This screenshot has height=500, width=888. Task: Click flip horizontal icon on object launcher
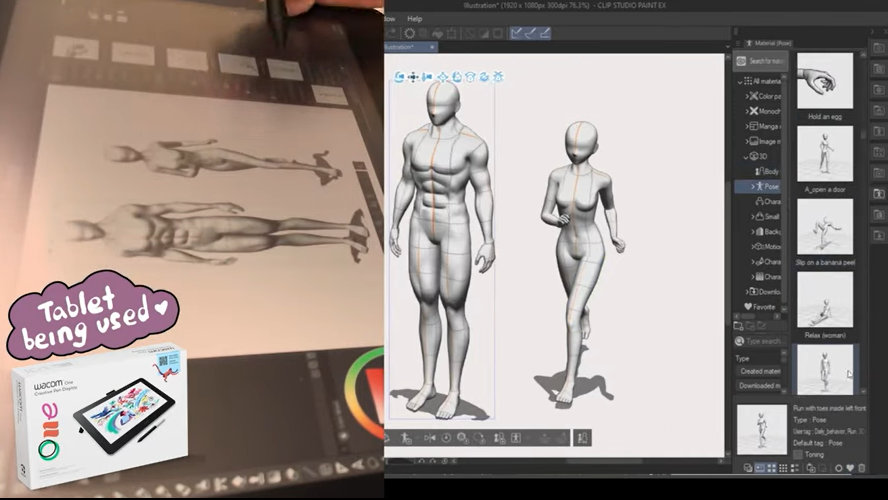[430, 438]
